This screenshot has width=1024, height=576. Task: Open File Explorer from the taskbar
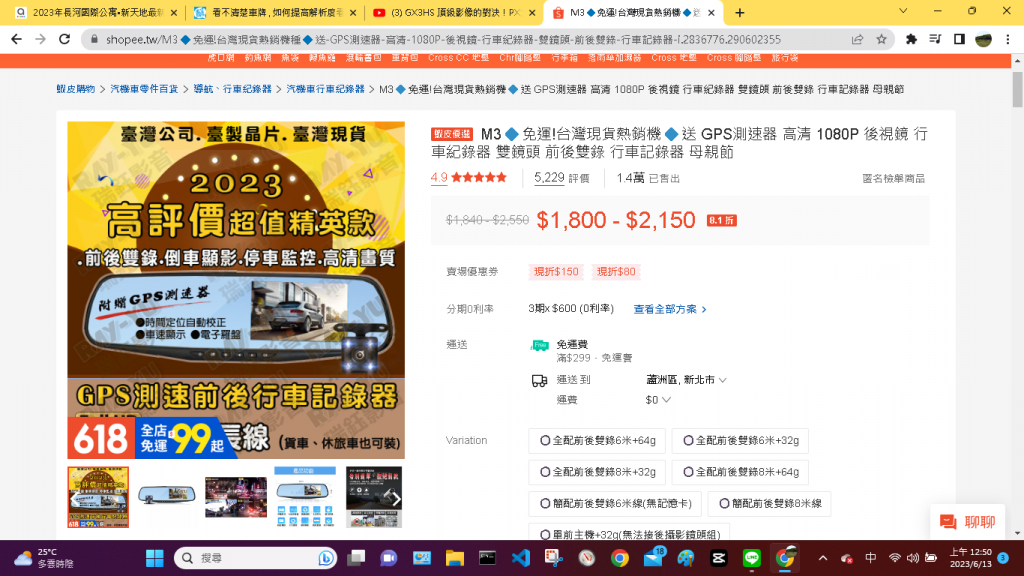point(455,558)
